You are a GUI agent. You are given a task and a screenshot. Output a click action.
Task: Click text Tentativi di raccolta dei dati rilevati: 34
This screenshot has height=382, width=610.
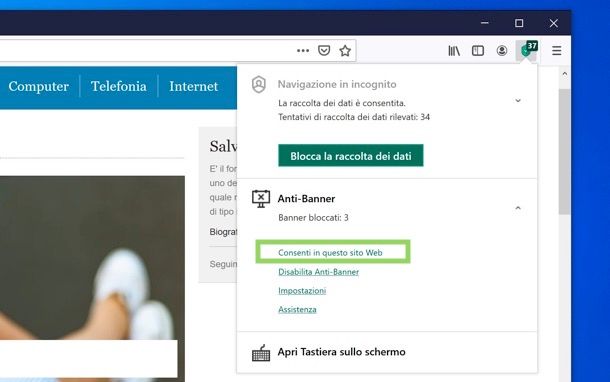click(354, 117)
